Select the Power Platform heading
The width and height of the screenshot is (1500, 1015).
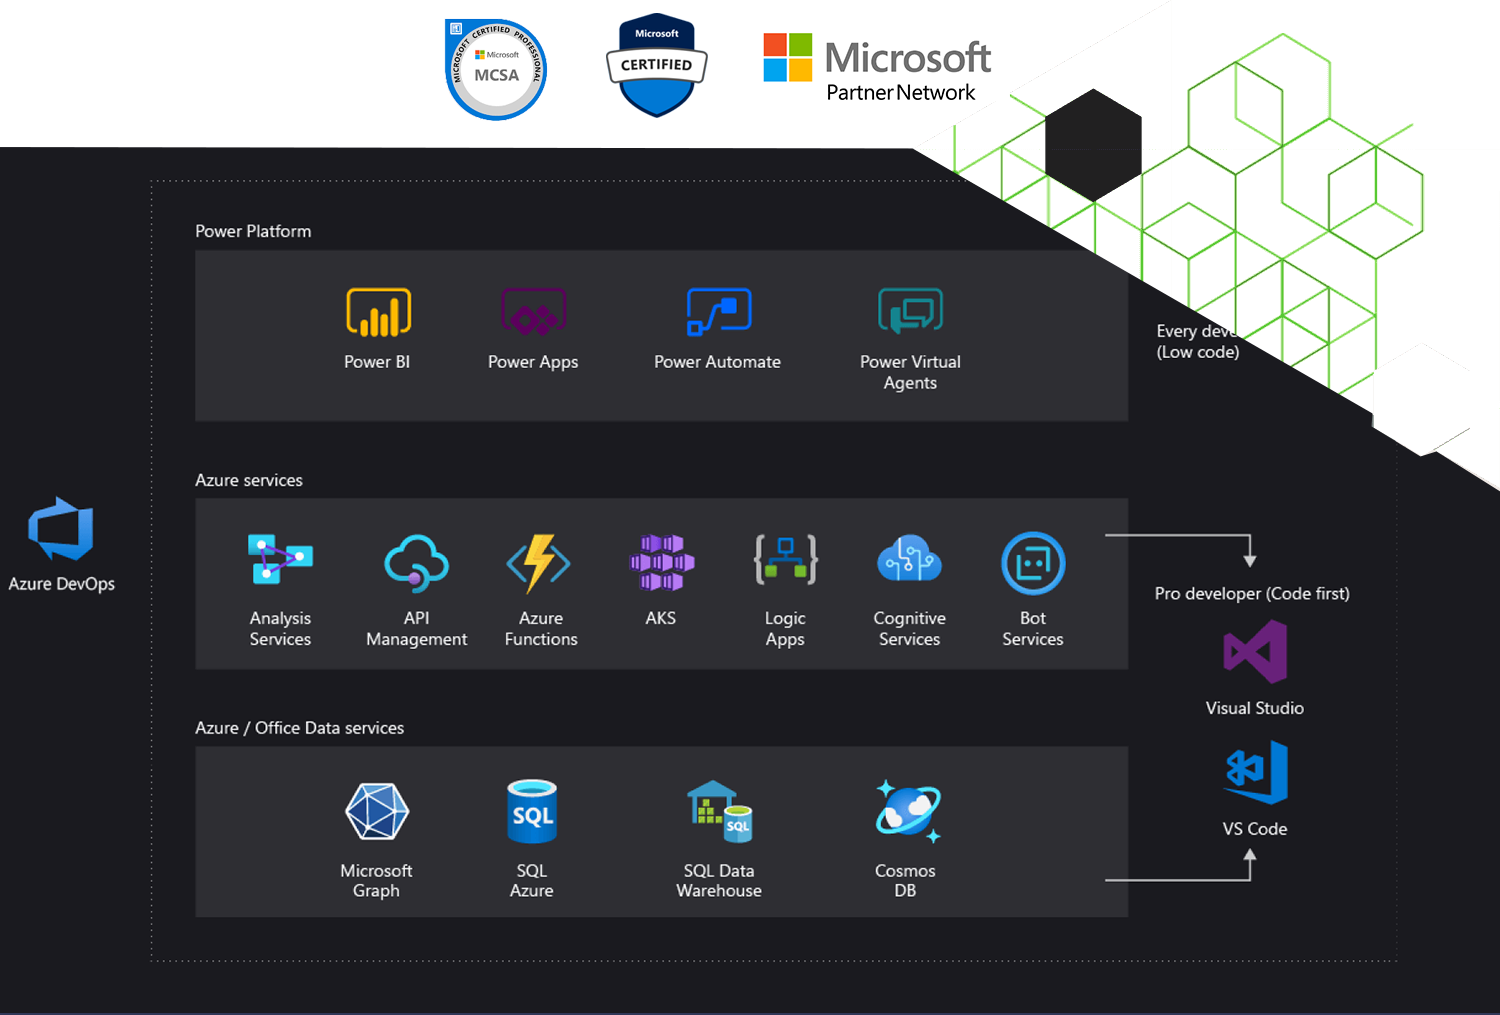point(253,231)
